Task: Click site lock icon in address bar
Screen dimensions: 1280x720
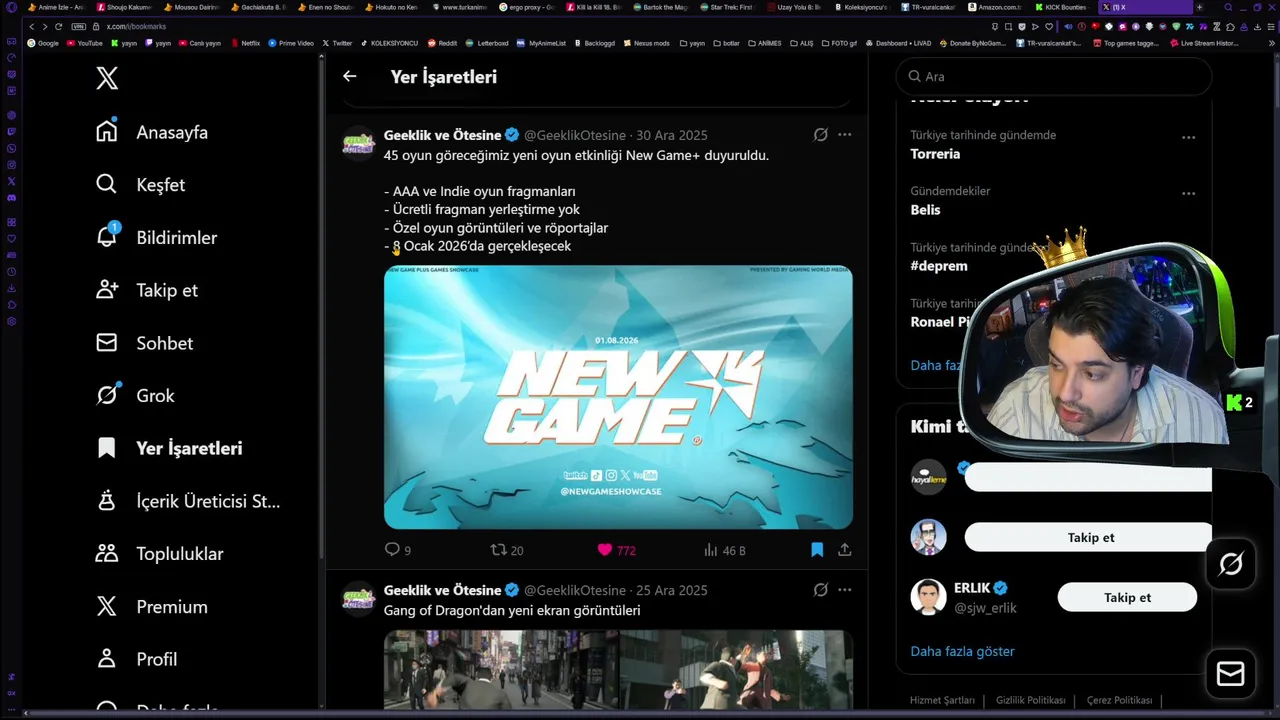Action: (96, 26)
